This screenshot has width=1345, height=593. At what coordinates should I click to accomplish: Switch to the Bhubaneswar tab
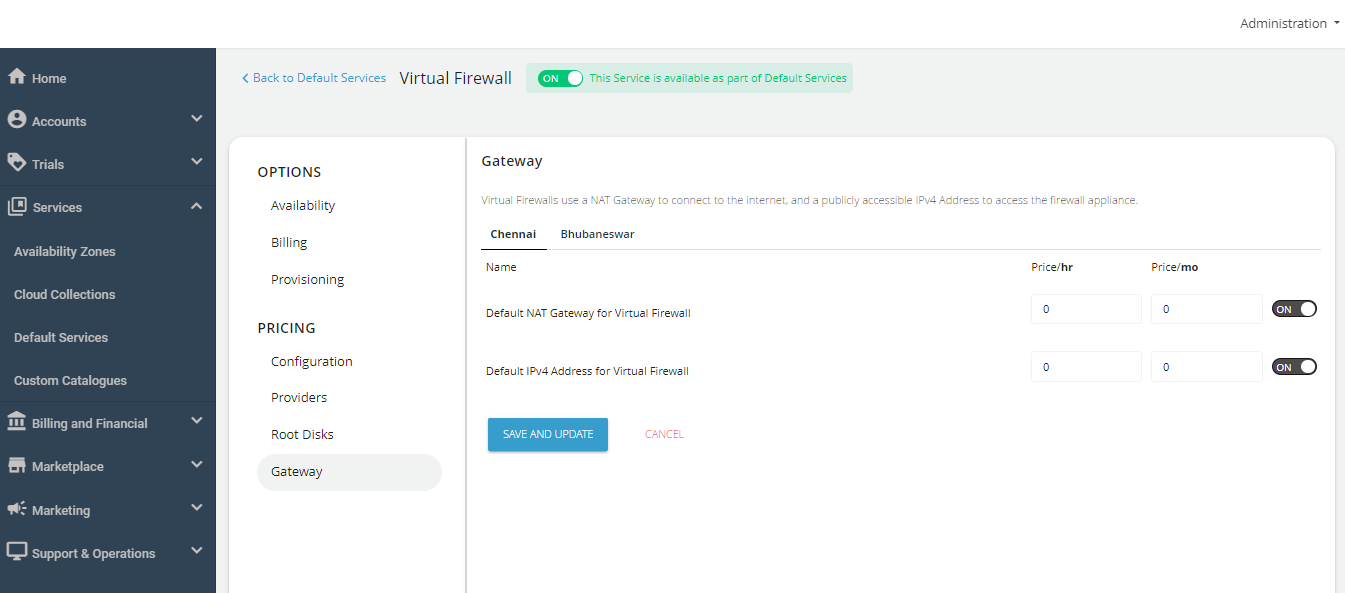[x=597, y=233]
